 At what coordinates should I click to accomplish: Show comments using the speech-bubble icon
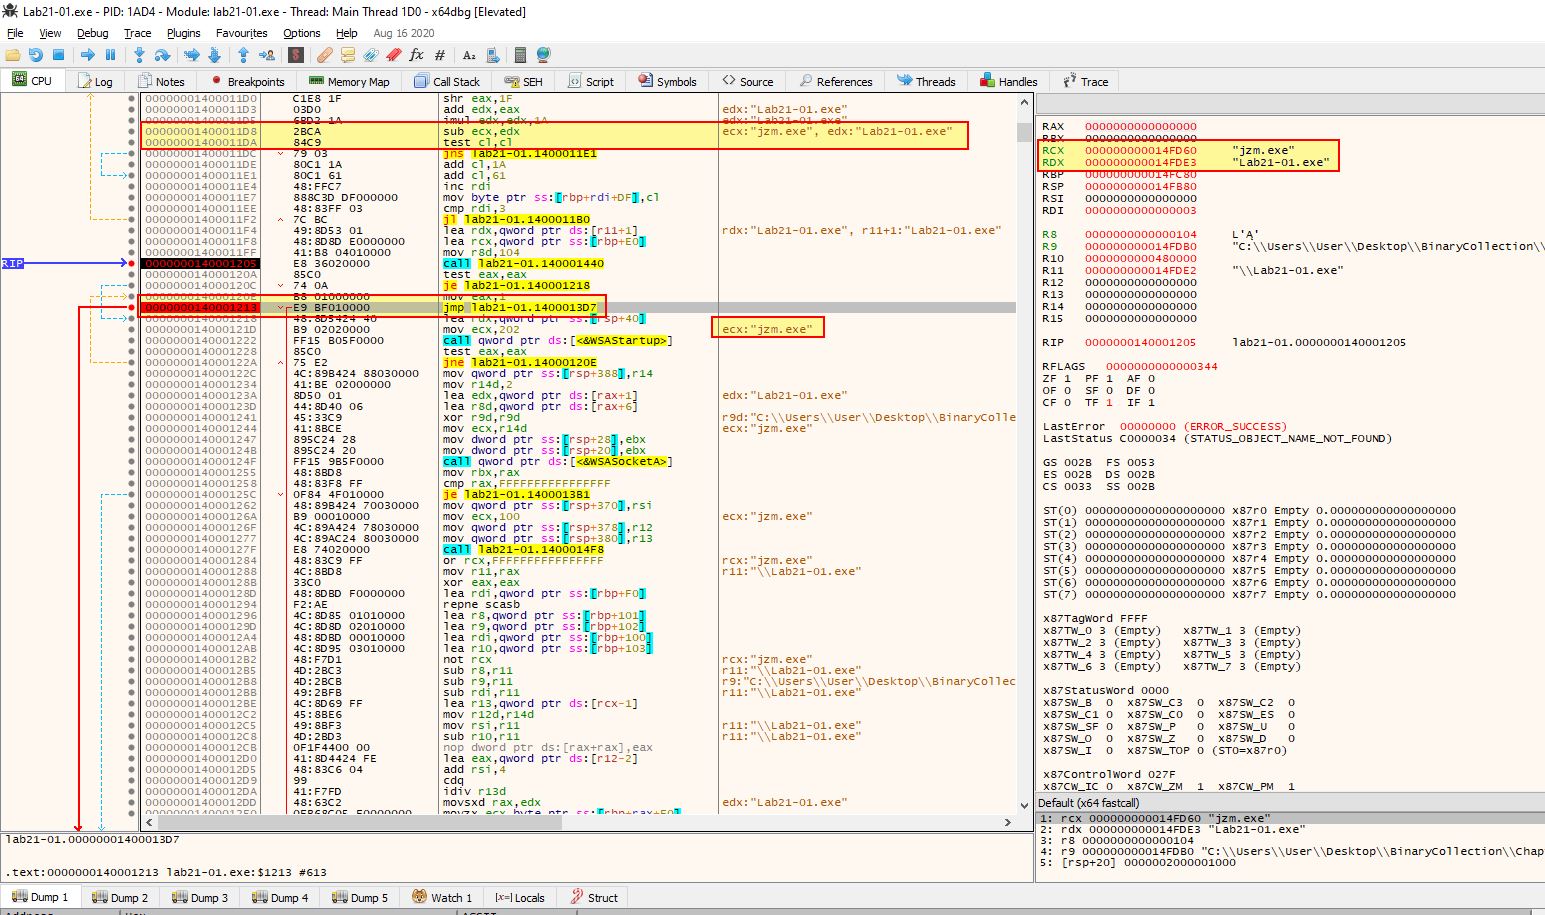point(347,55)
